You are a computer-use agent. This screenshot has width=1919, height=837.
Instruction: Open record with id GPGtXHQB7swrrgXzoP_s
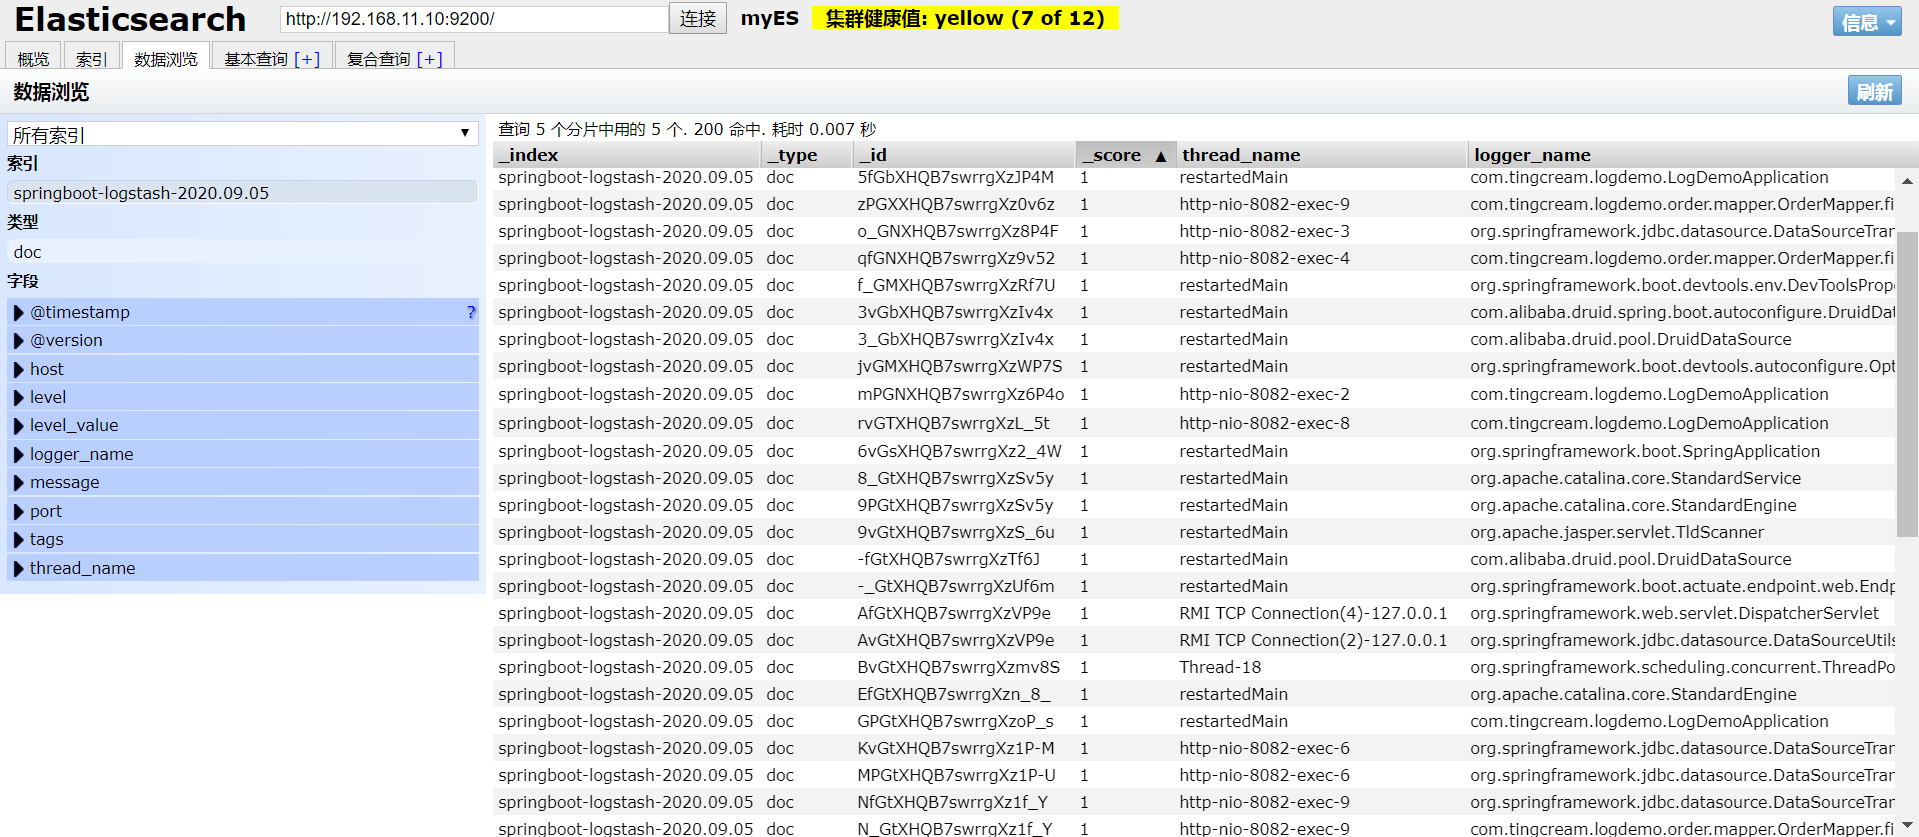pyautogui.click(x=955, y=721)
